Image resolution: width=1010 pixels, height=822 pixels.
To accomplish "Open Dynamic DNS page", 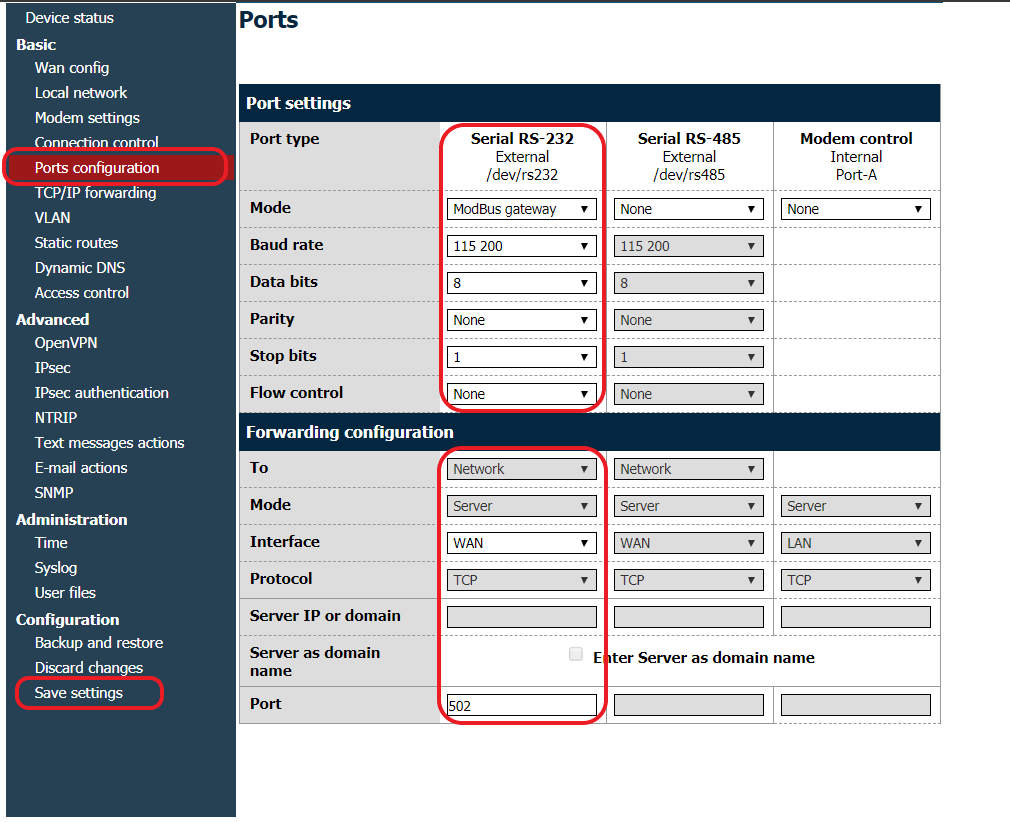I will pyautogui.click(x=80, y=267).
